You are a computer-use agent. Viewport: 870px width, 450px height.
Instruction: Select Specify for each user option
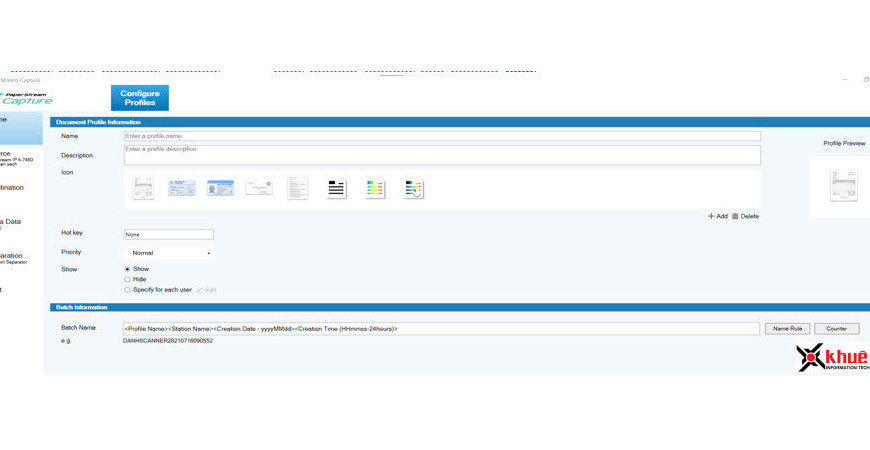coord(128,290)
